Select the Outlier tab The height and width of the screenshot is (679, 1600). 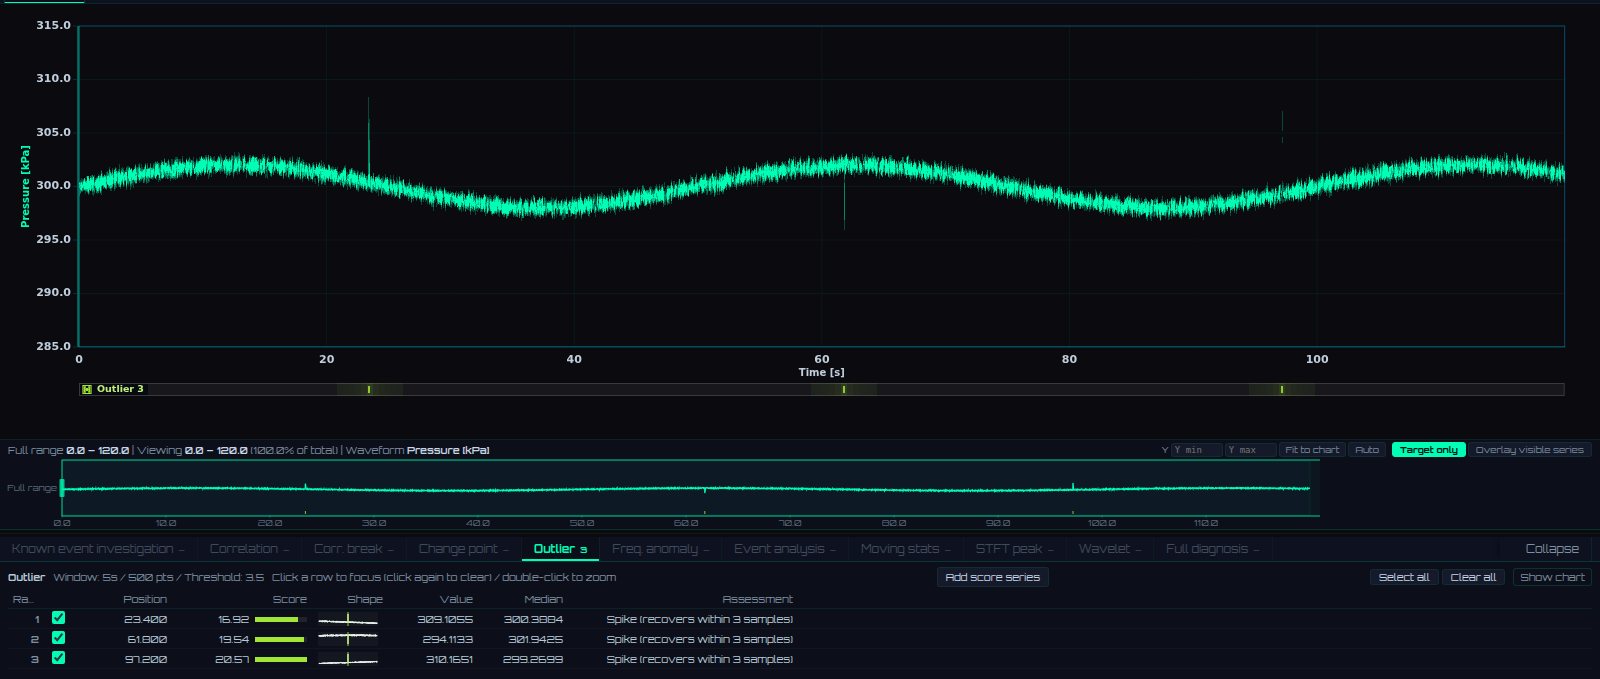pos(560,549)
